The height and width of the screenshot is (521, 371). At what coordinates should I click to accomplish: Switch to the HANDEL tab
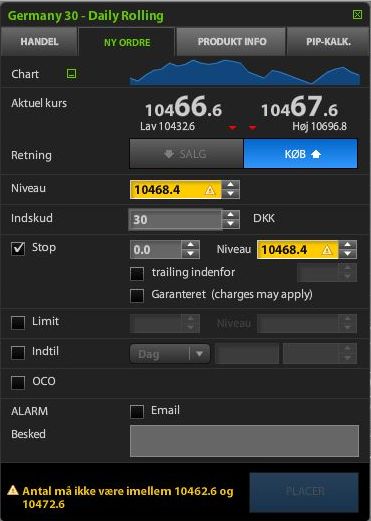tap(39, 42)
